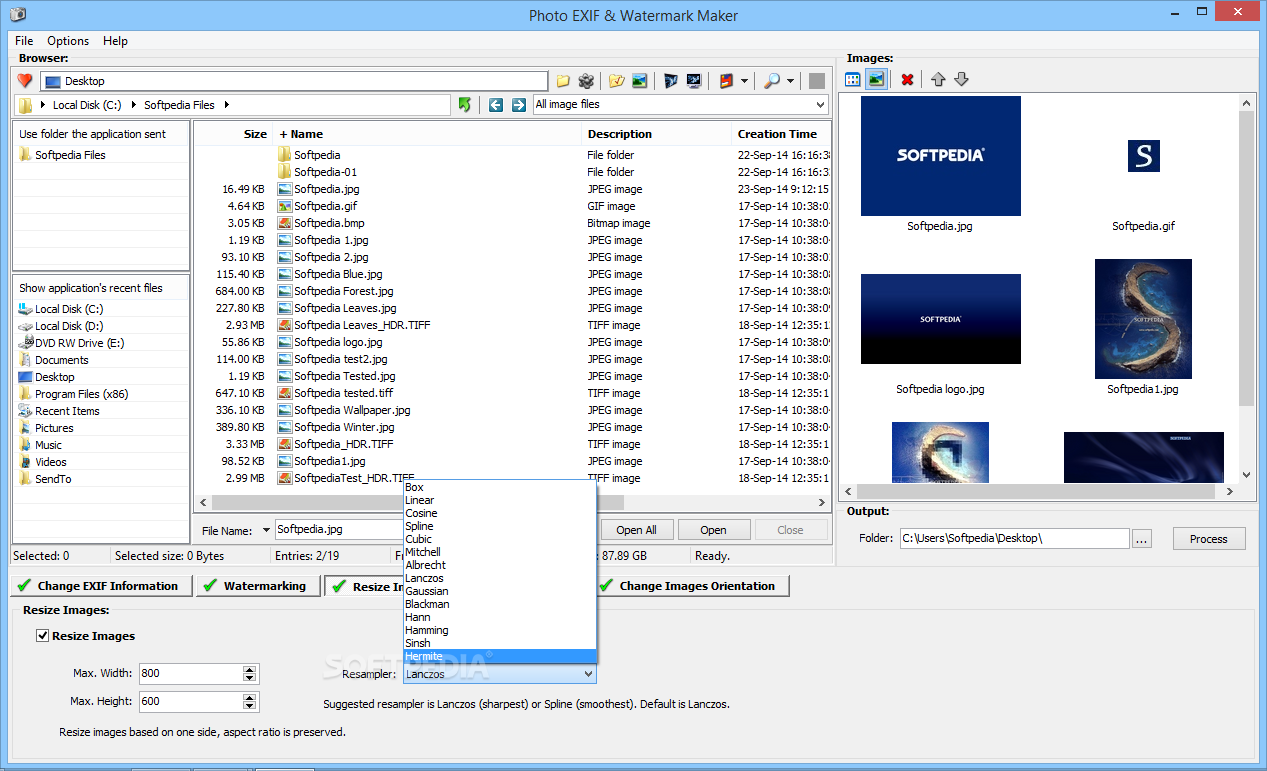Click the monitor screen icon in browser toolbar
The image size is (1267, 771).
click(694, 81)
